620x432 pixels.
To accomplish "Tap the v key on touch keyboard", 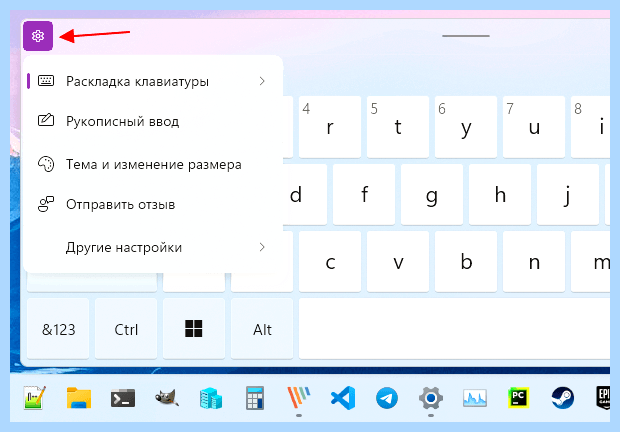I will pos(398,262).
